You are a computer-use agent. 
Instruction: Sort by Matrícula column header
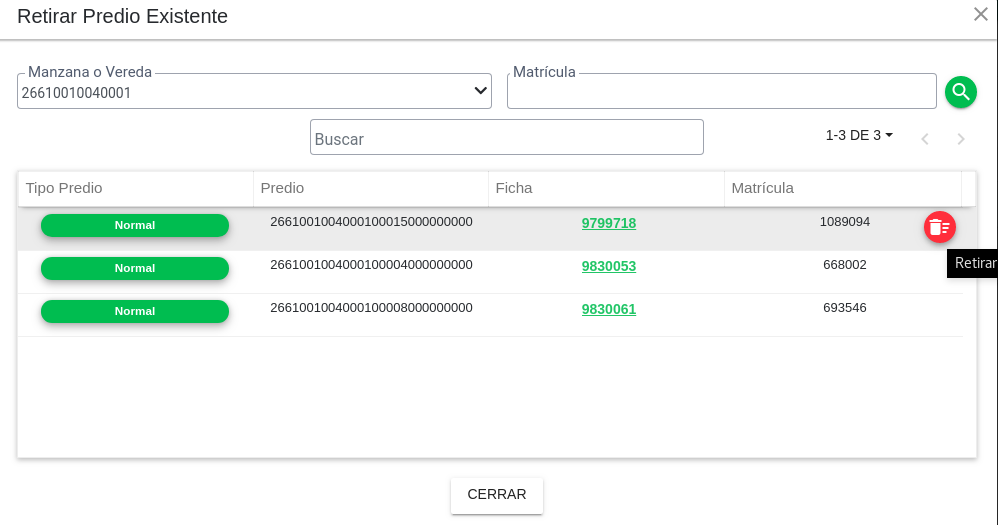[x=762, y=188]
